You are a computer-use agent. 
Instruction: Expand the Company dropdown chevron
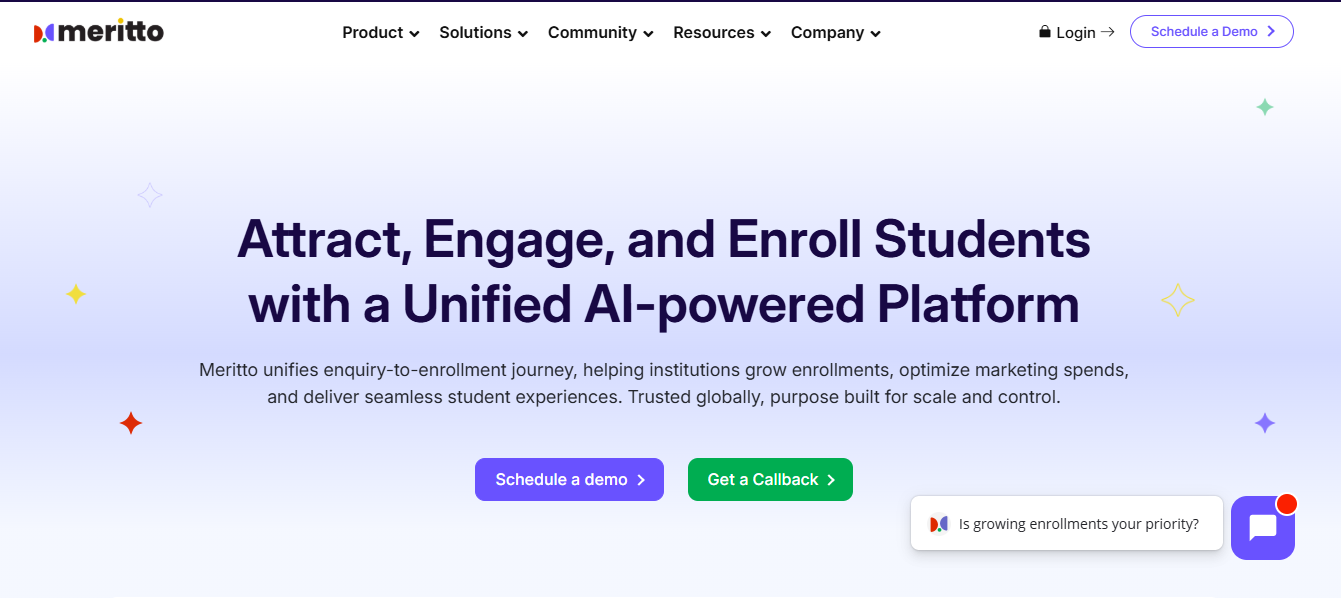click(875, 34)
